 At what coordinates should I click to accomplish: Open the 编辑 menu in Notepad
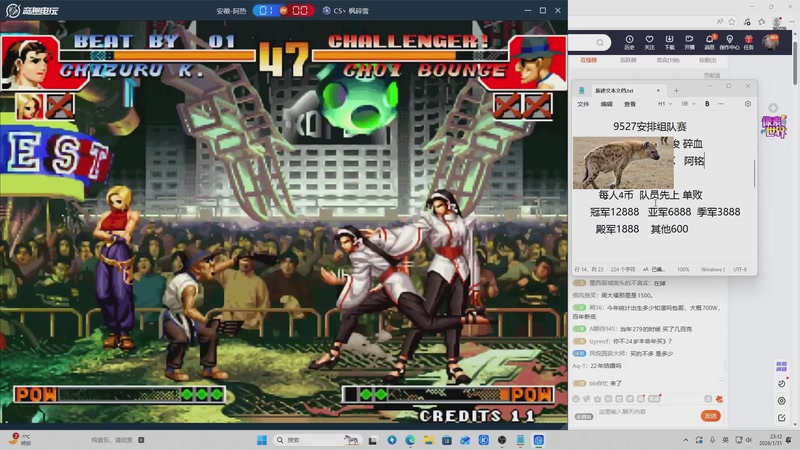click(x=606, y=104)
